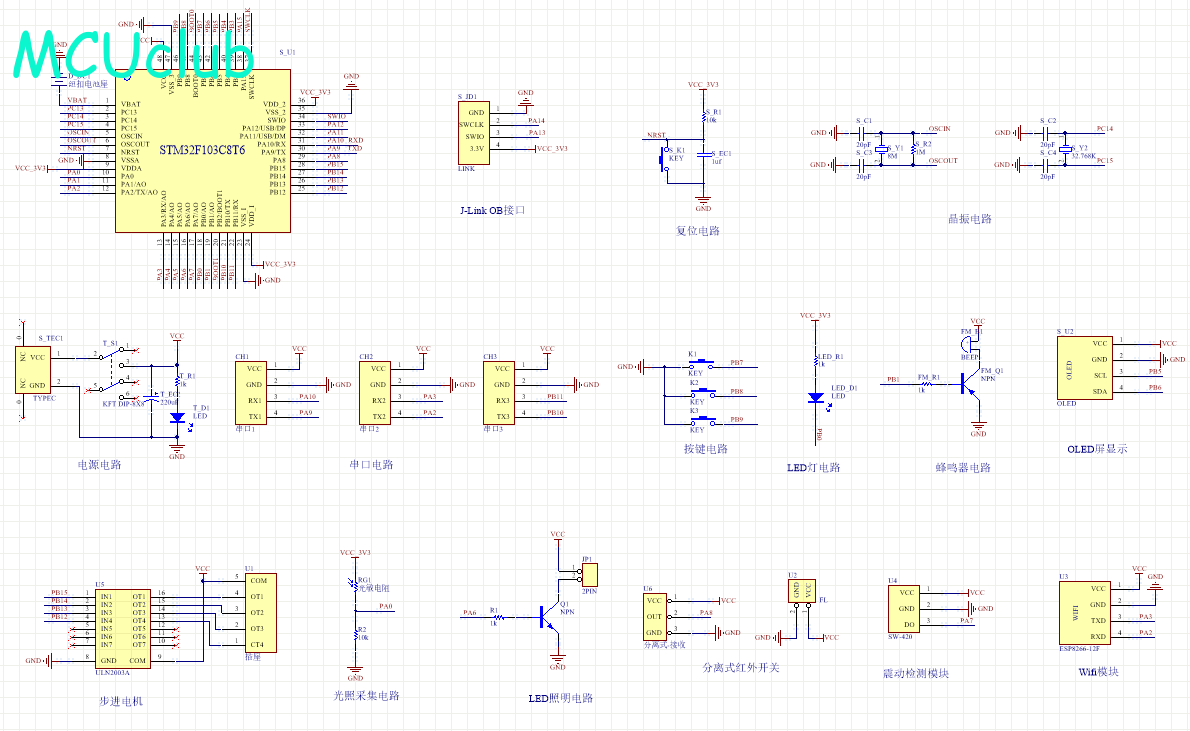Click the CH2 serial port connector
Screen dimensions: 1190x731
click(x=377, y=391)
